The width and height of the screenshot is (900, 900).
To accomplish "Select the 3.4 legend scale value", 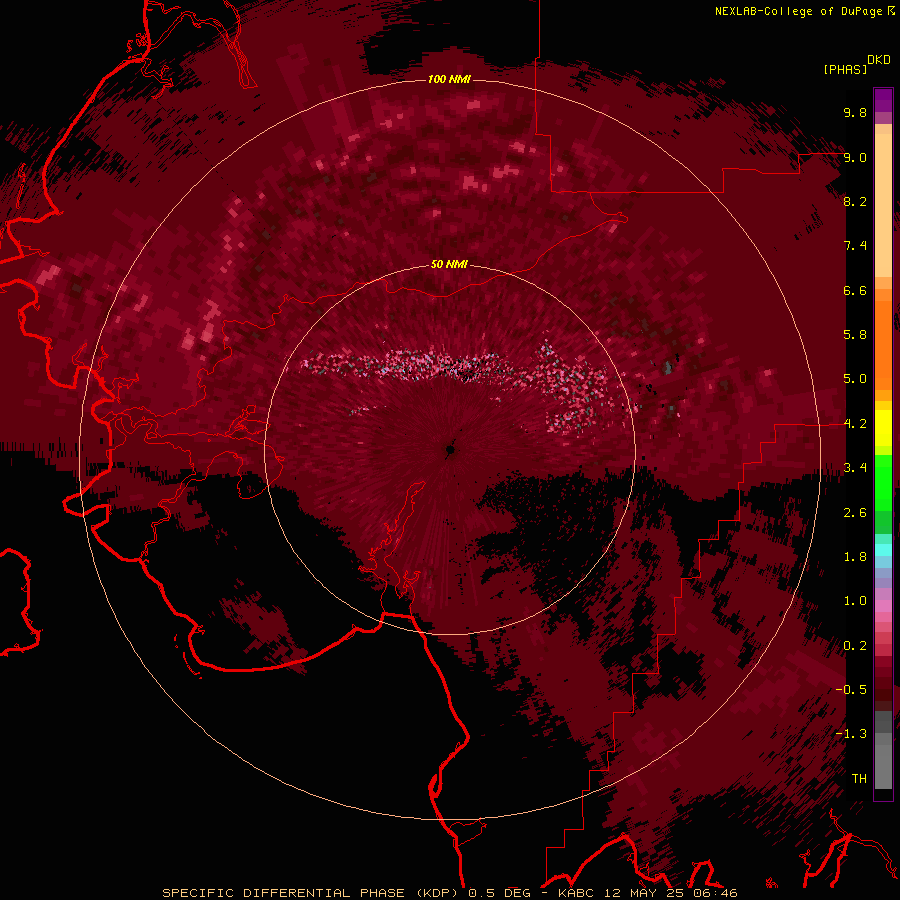I will click(x=855, y=468).
